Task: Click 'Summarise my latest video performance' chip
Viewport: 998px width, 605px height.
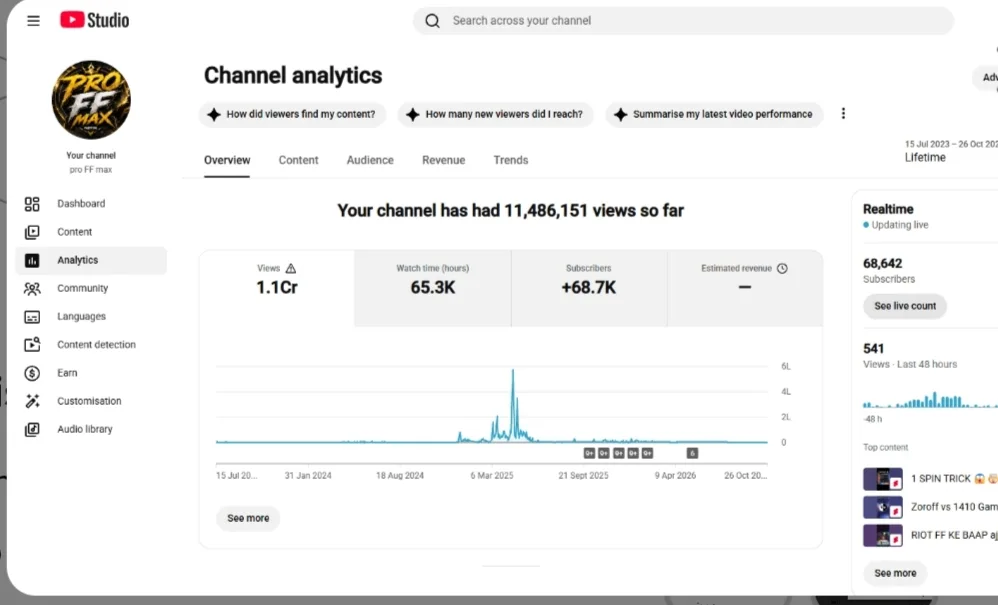Action: (x=714, y=115)
